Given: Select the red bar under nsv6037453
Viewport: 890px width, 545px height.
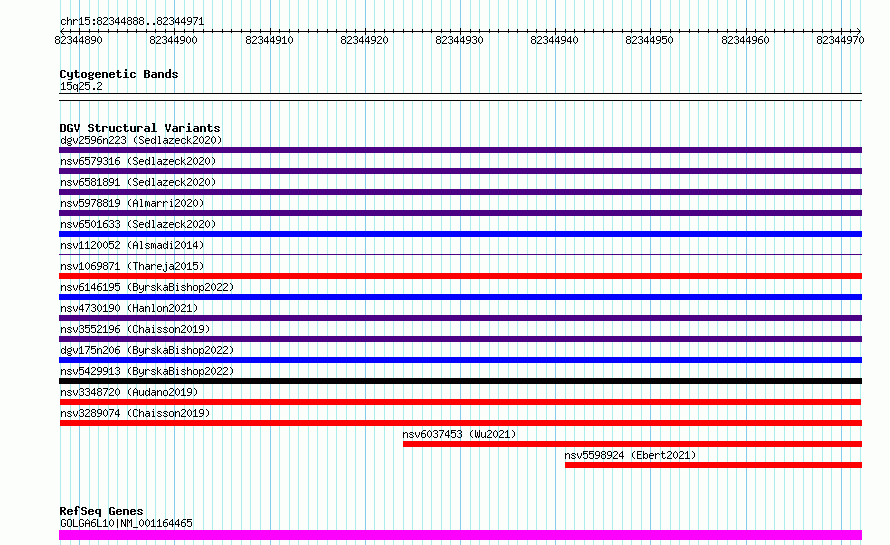Looking at the screenshot, I should 632,444.
